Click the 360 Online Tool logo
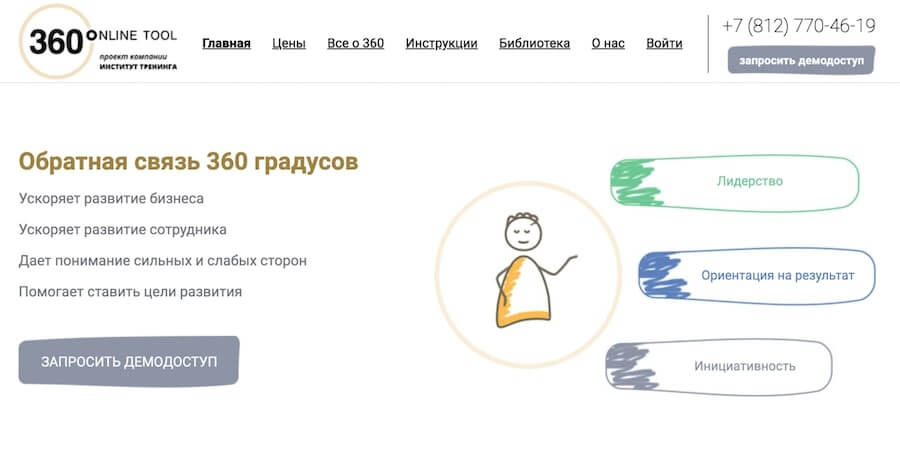900x471 pixels. tap(98, 41)
